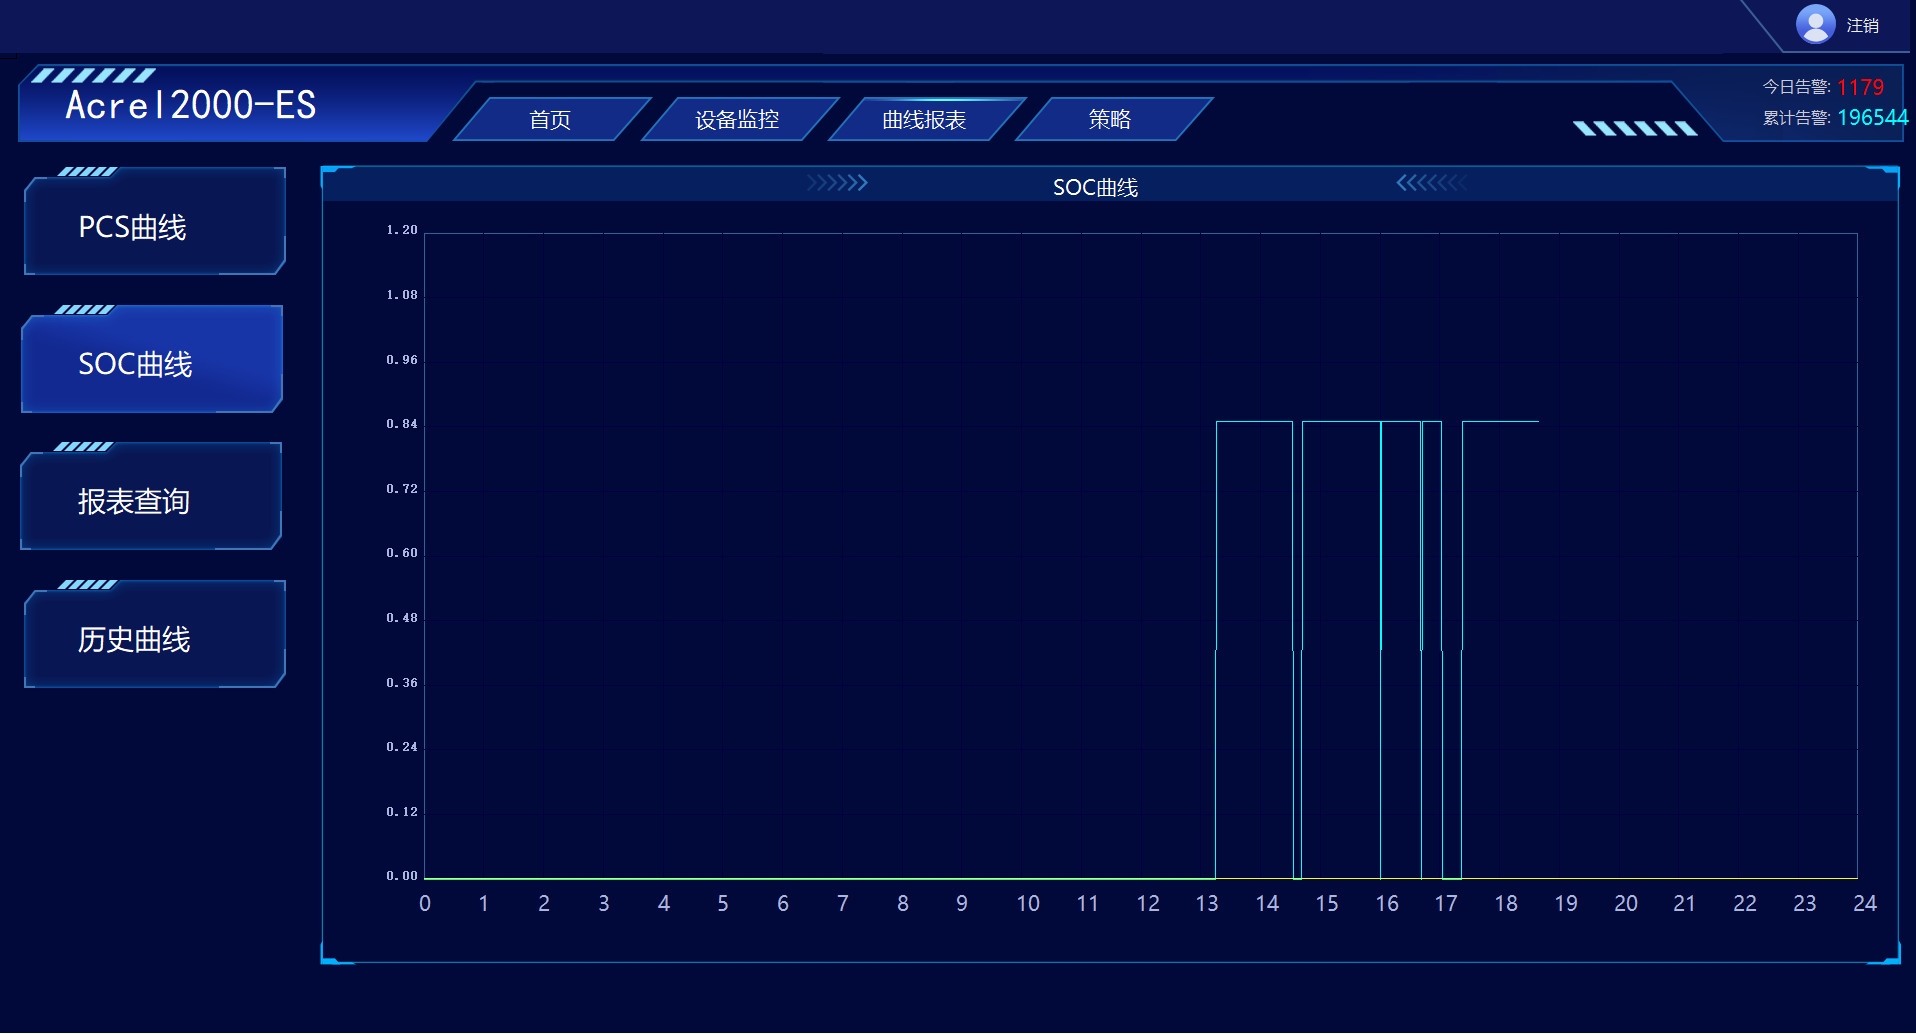Click the striped decoration beside alarm panel
Image resolution: width=1916 pixels, height=1034 pixels.
pos(1635,128)
